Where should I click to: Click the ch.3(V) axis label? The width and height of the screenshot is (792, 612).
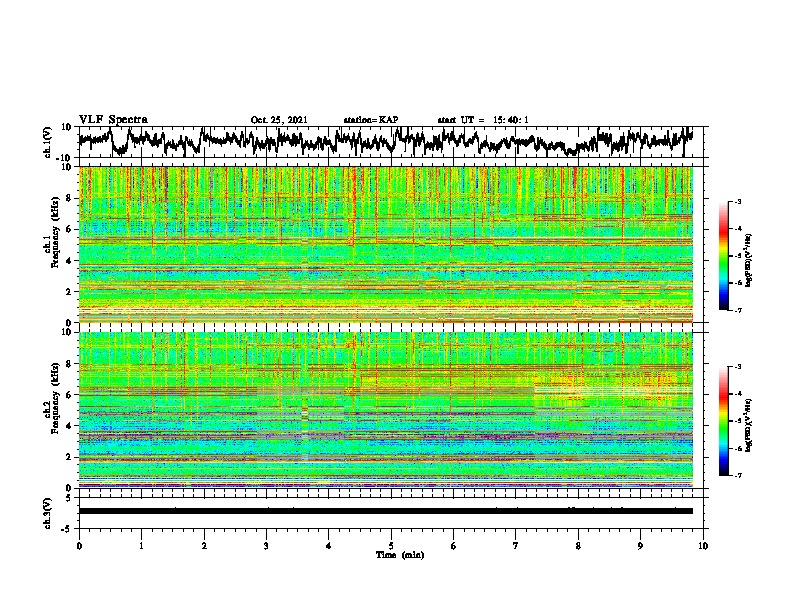[48, 513]
